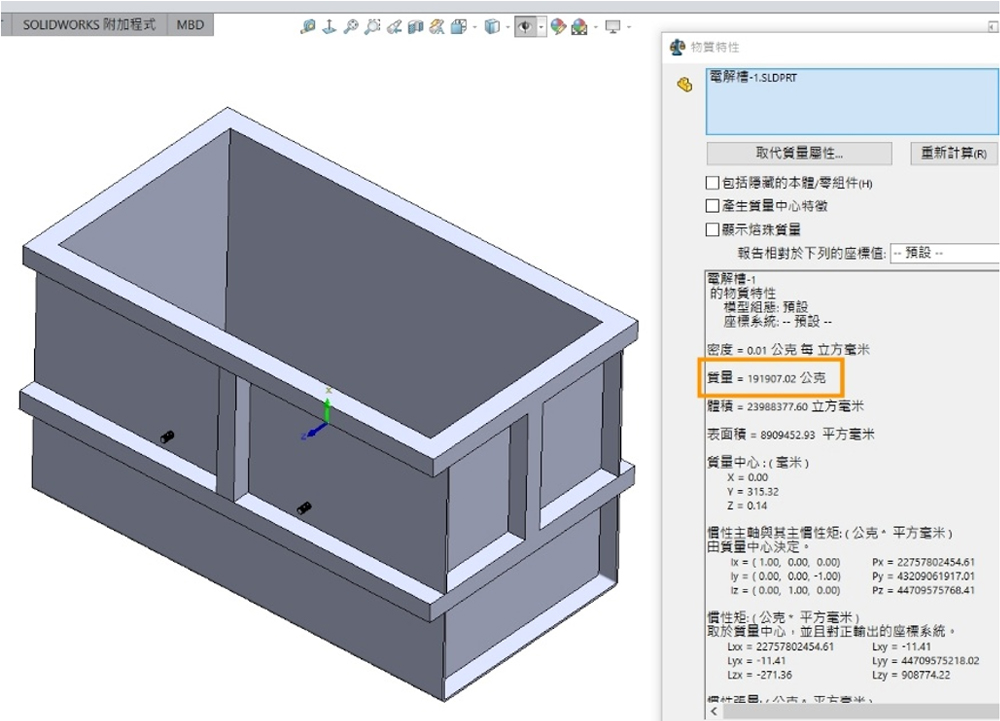1000x721 pixels.
Task: Select the Edit Appearance sphere icon
Action: coord(557,27)
